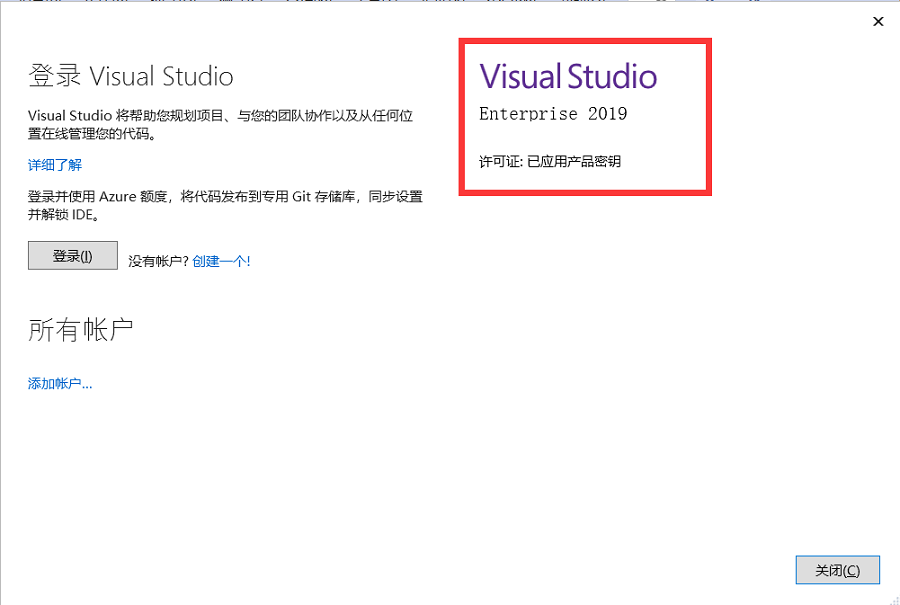Image resolution: width=900 pixels, height=605 pixels.
Task: Open the 详细了解 learn more link
Action: (55, 165)
